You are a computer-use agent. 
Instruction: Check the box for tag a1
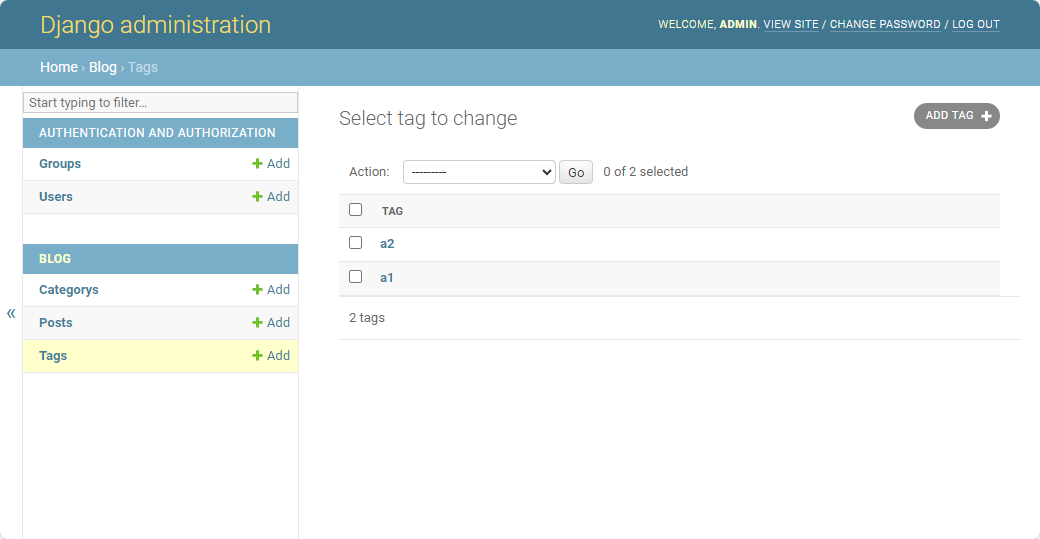[x=356, y=276]
